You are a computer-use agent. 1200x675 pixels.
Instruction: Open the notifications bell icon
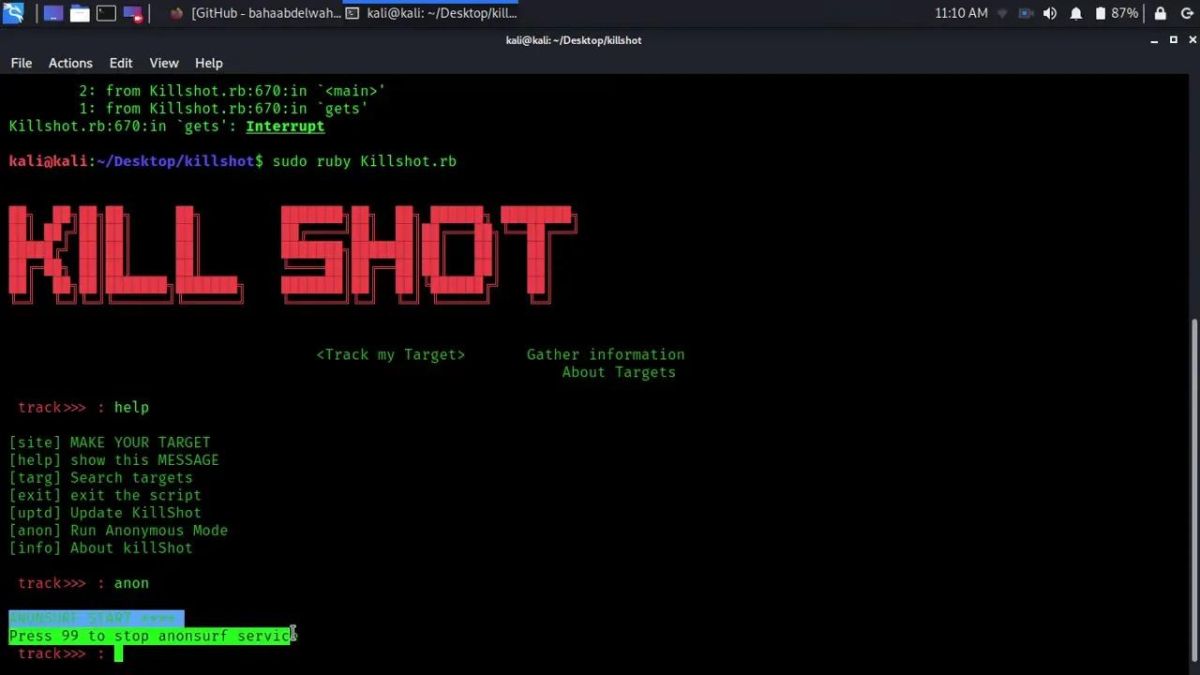[1076, 13]
